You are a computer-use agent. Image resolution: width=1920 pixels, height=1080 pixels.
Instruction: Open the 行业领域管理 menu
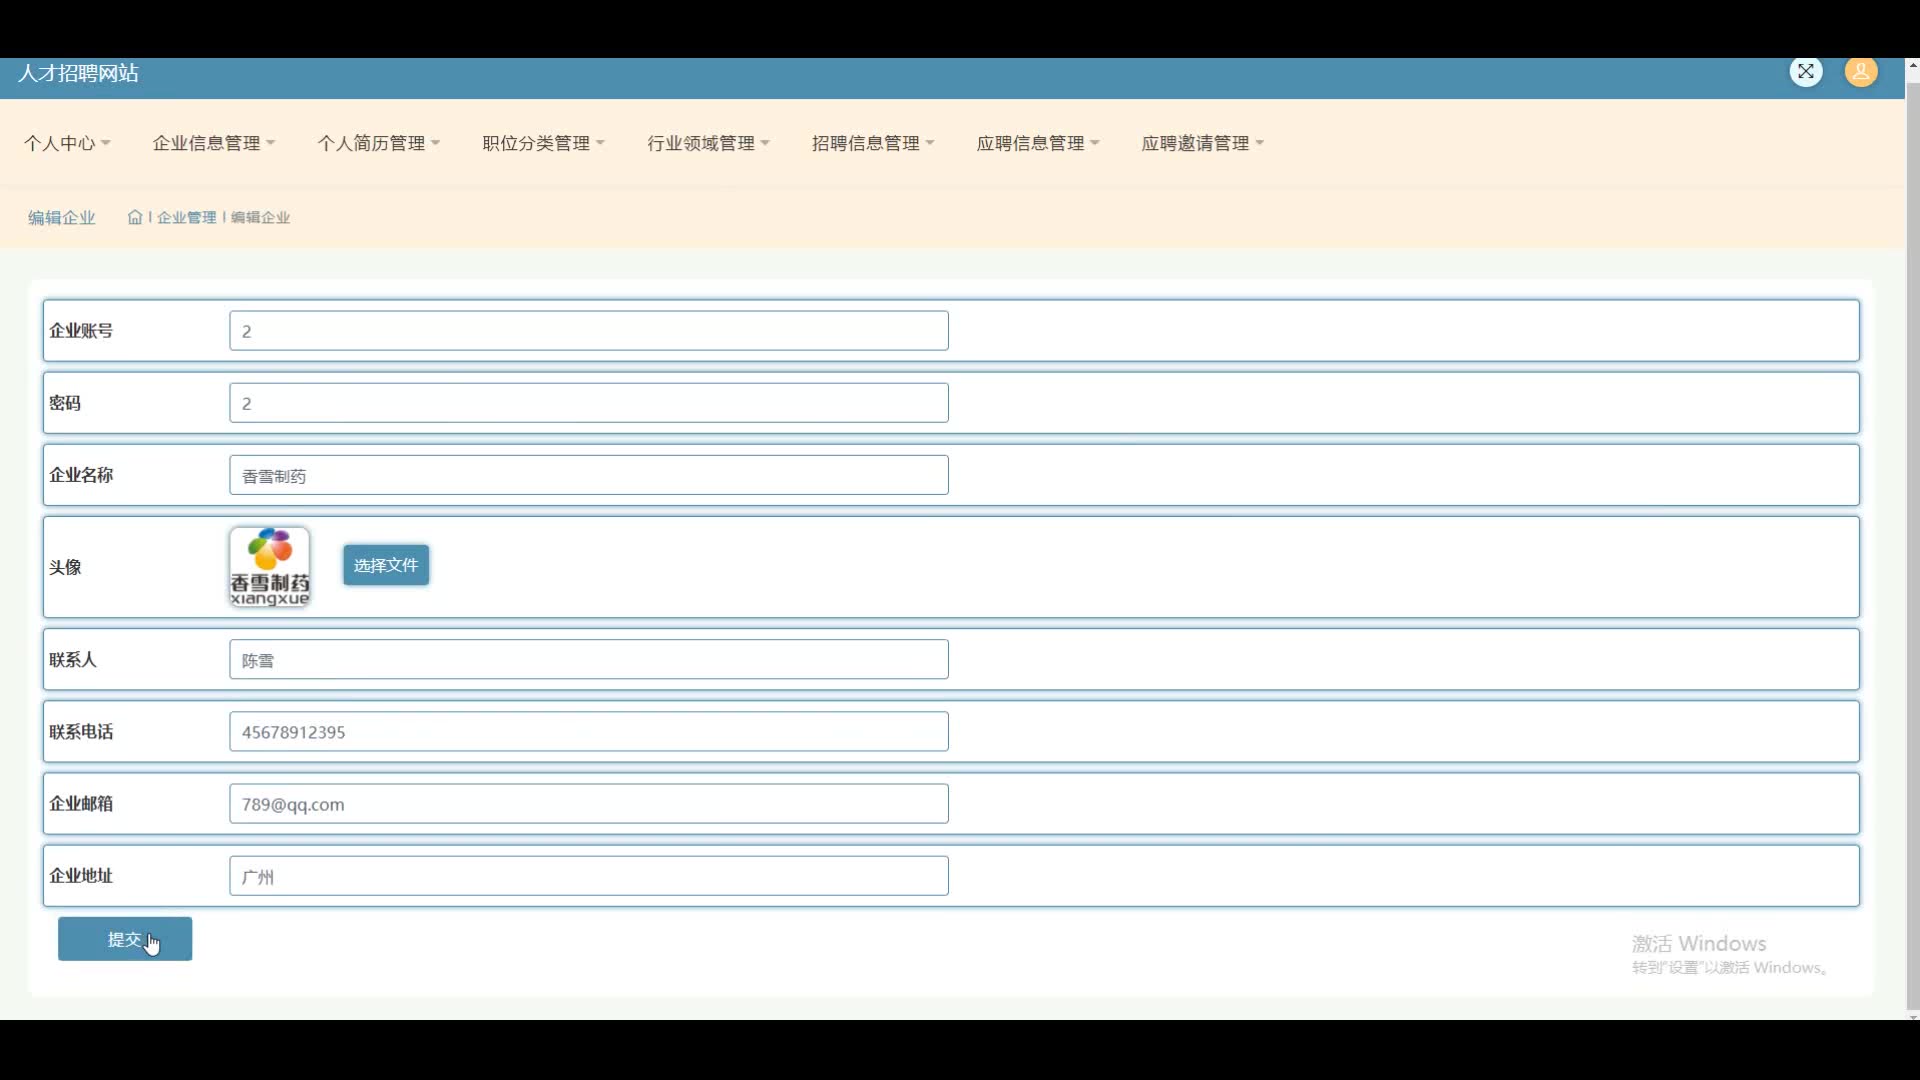point(708,143)
